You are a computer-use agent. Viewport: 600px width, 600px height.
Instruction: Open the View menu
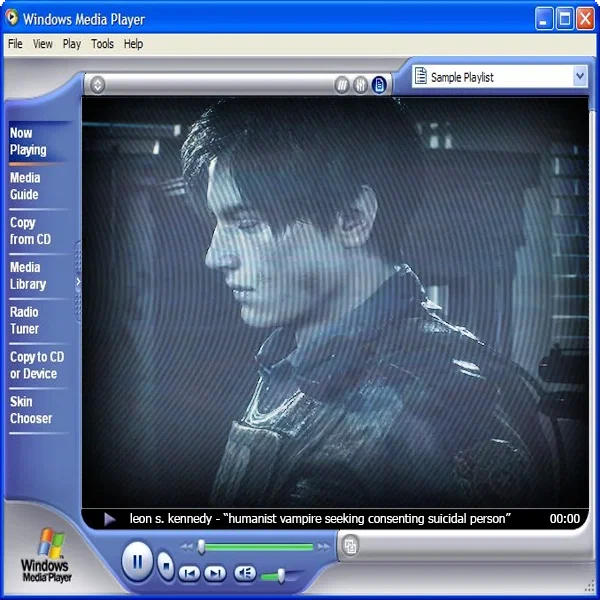pos(42,44)
